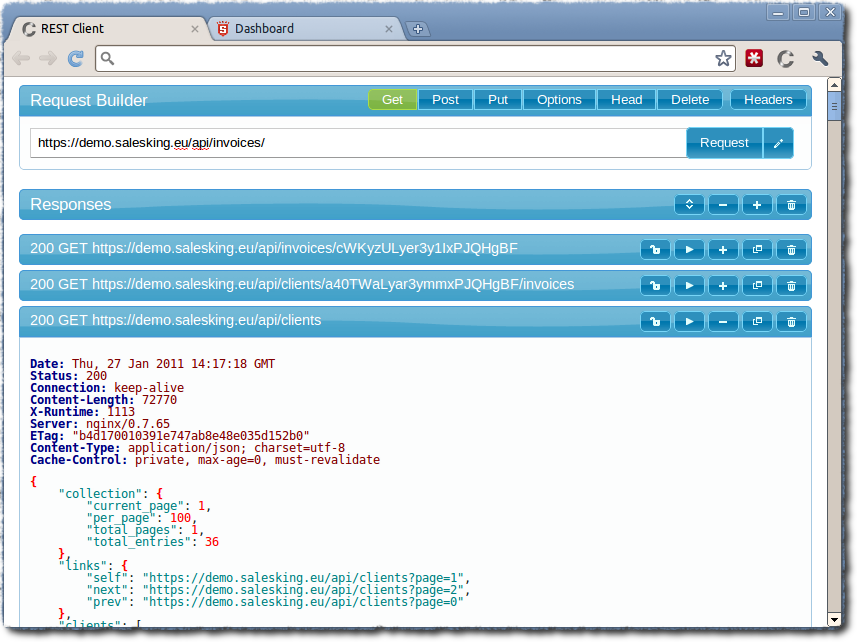Click the Responses panel title
The width and height of the screenshot is (857, 642).
[71, 204]
